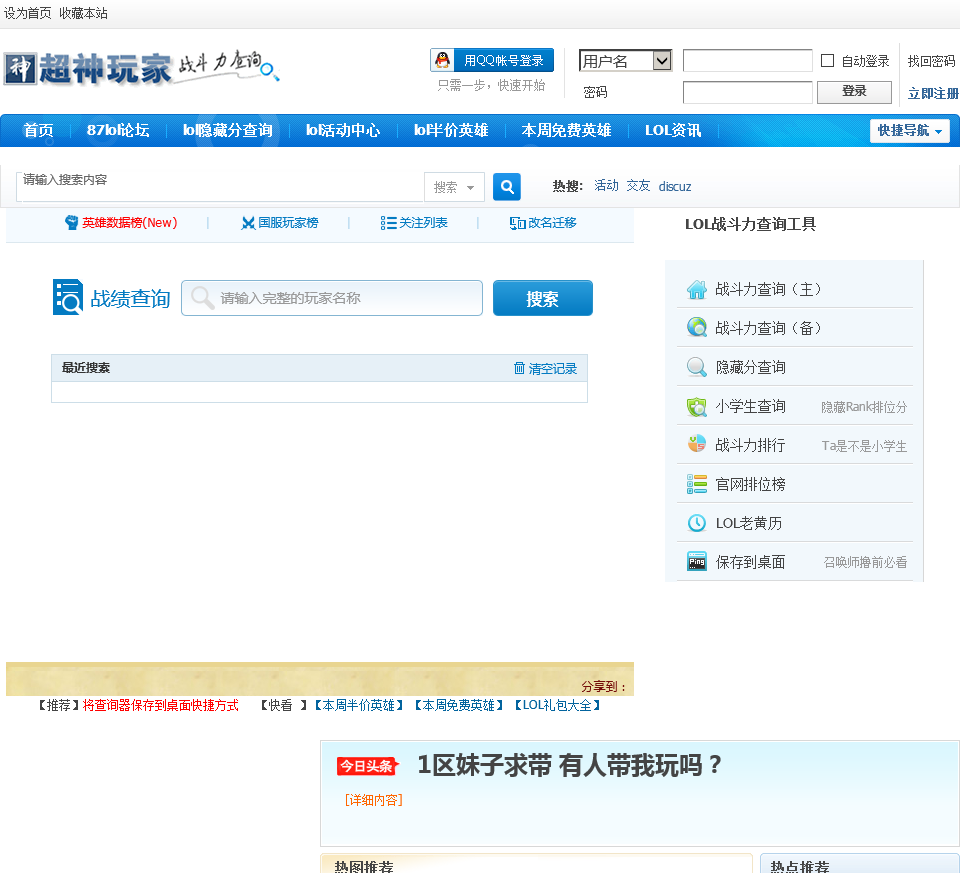Click the globe icon for 战斗力查询（备）
This screenshot has height=873, width=960.
coord(697,328)
